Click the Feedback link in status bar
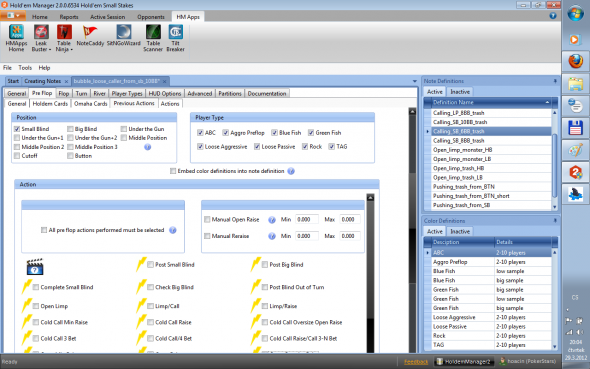This screenshot has width=590, height=369. coord(416,362)
